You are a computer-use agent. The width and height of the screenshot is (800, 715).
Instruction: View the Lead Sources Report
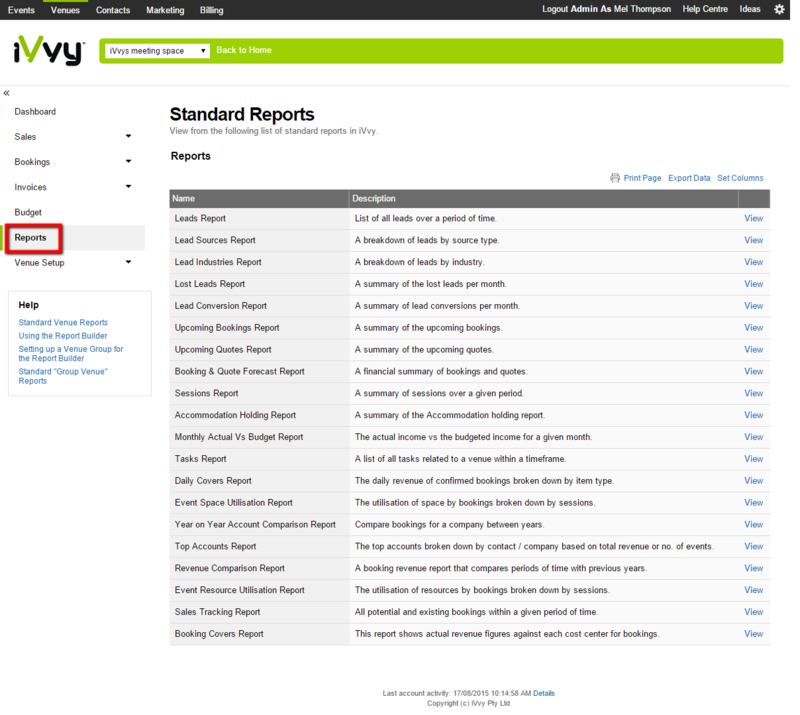[754, 240]
